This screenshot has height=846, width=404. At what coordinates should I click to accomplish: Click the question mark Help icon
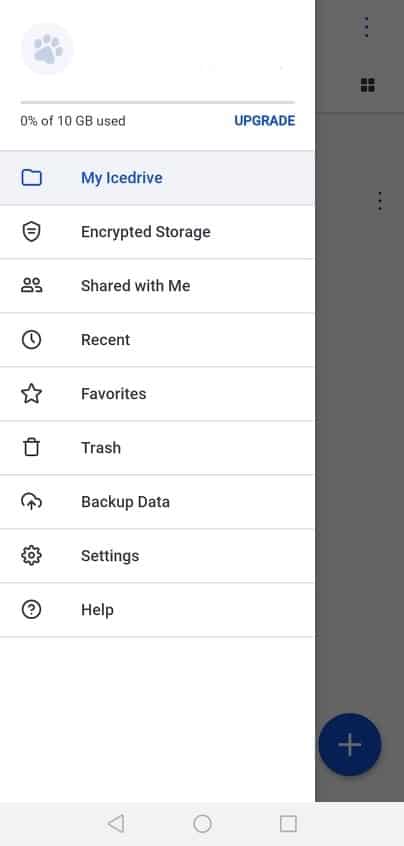point(31,609)
